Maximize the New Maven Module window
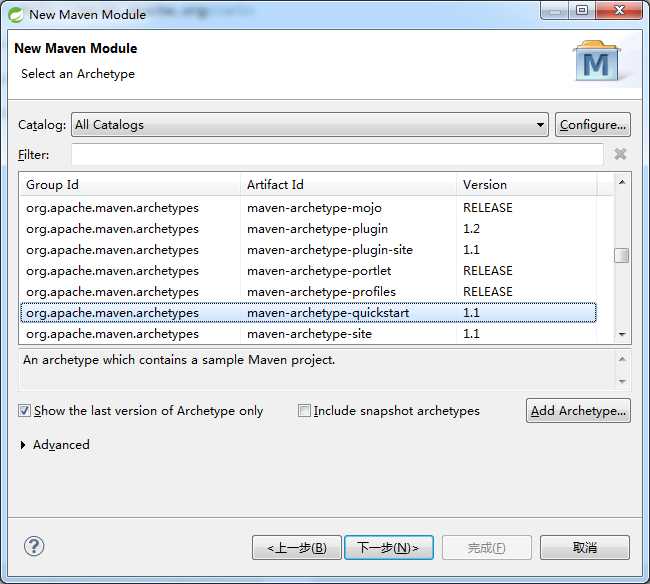 582,10
